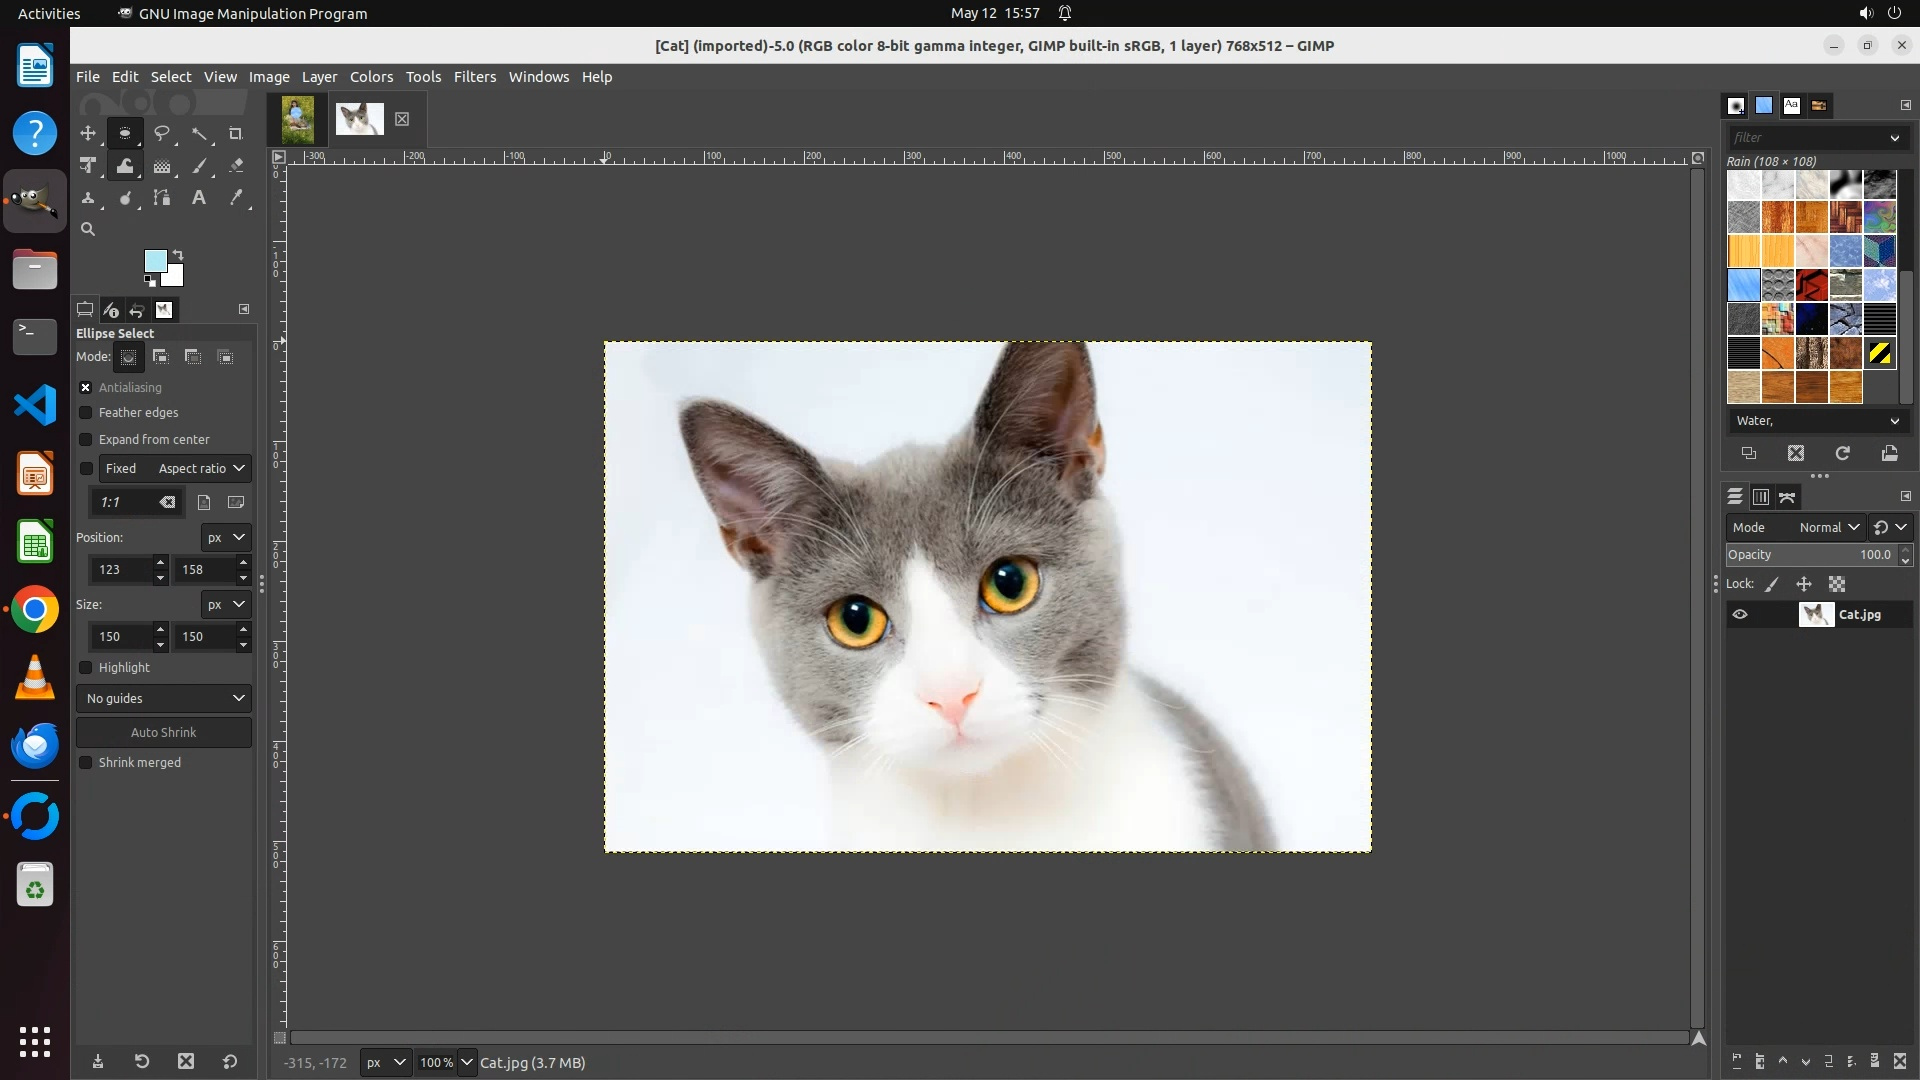Choose the Zoom magnifier tool

88,229
